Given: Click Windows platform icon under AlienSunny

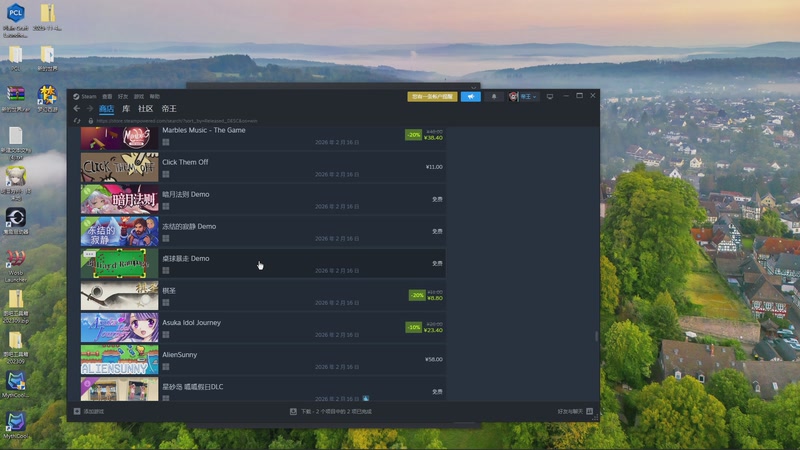Looking at the screenshot, I should [166, 367].
